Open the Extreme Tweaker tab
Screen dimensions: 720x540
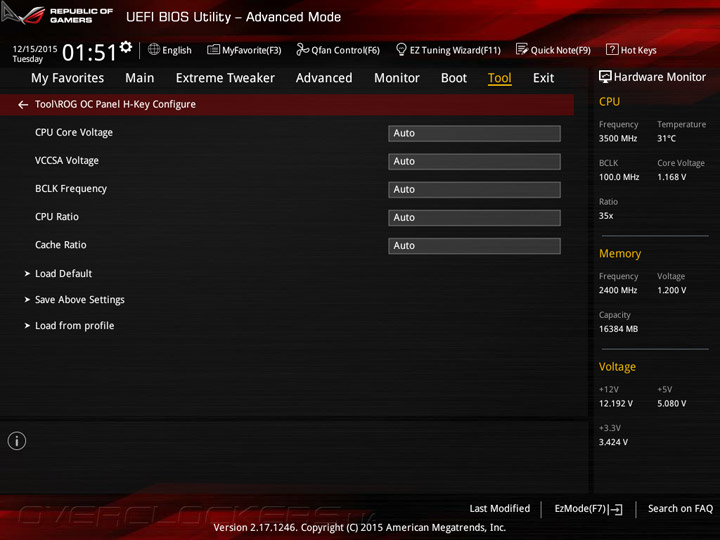[225, 78]
